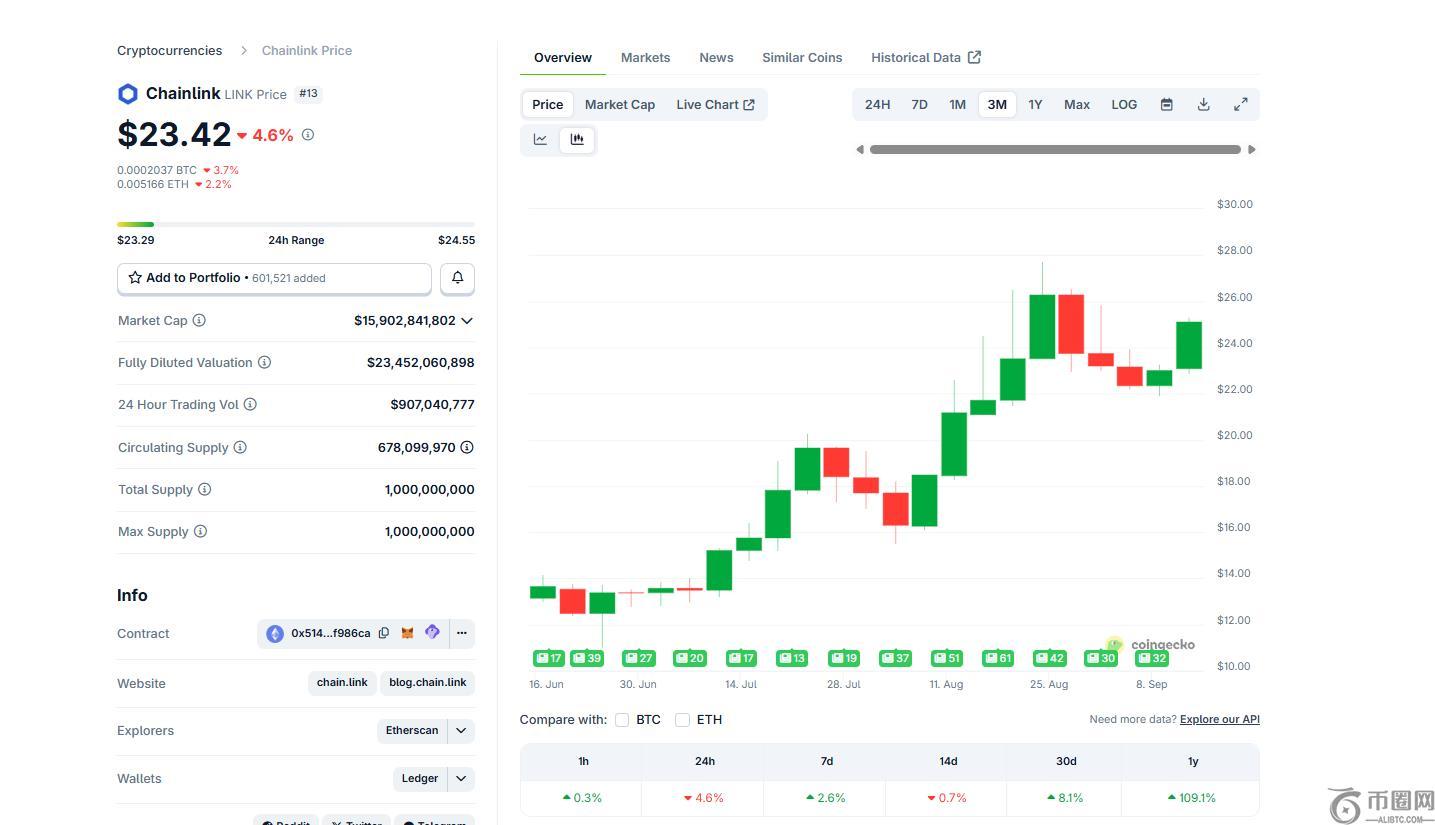Switch to the line chart view
Screen dimensions: 1435x825
click(540, 140)
